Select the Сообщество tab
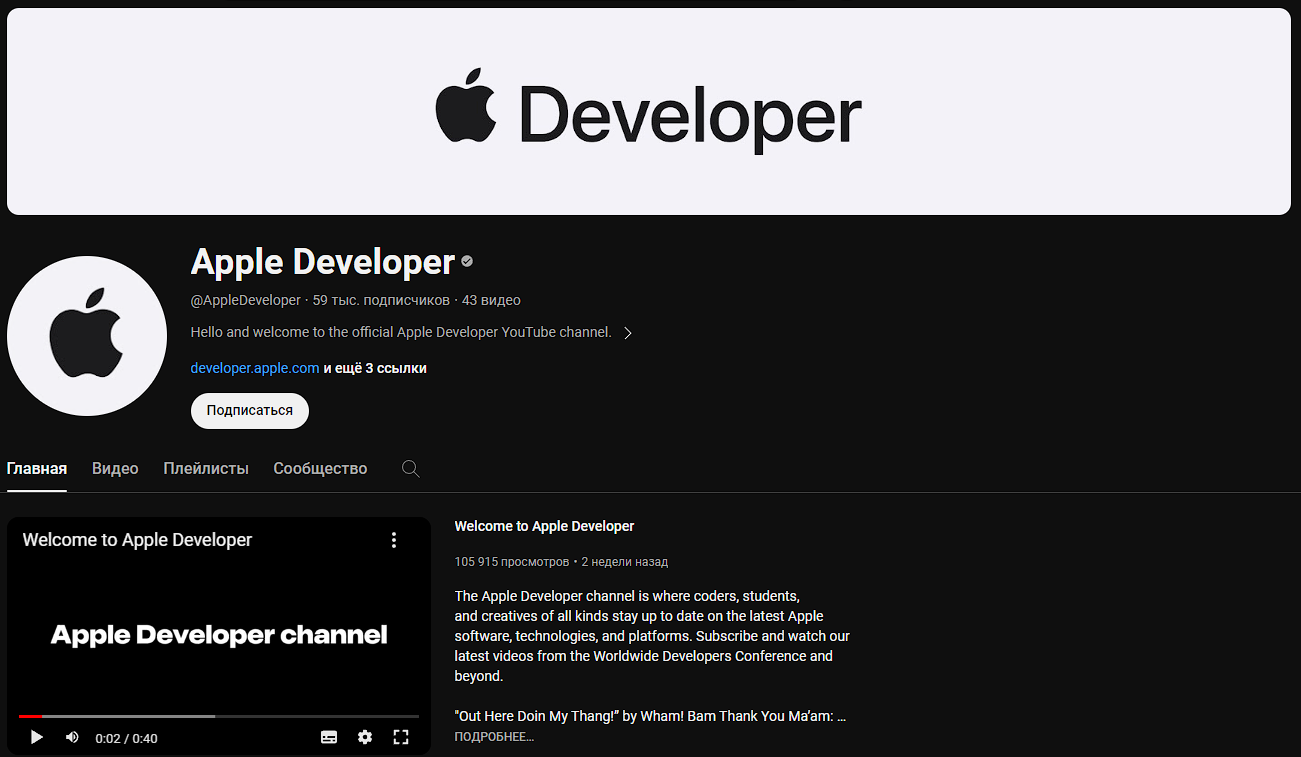Image resolution: width=1301 pixels, height=757 pixels. pos(319,468)
